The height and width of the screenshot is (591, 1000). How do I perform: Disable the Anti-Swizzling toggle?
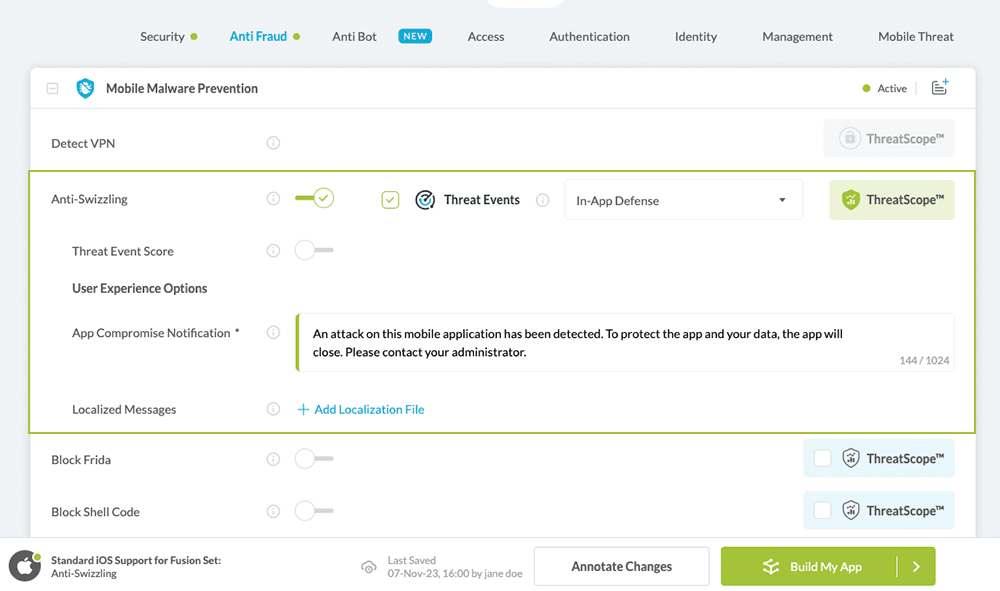(x=314, y=199)
